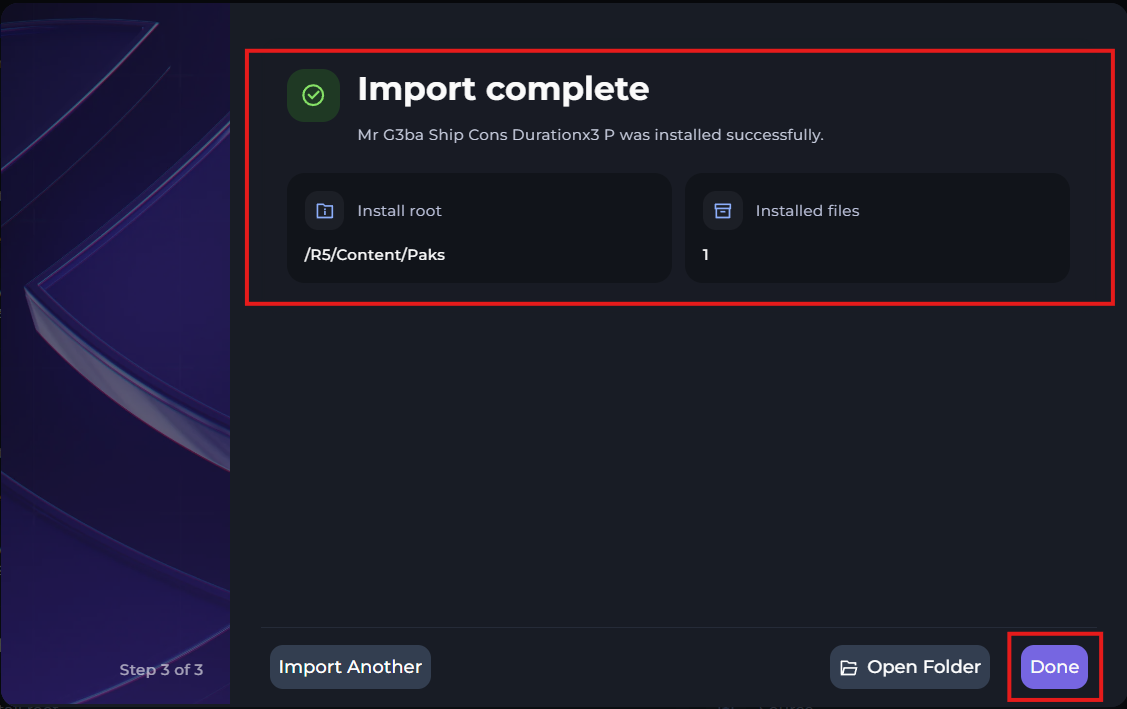Click the "Import complete" heading
The width and height of the screenshot is (1127, 709).
click(503, 89)
